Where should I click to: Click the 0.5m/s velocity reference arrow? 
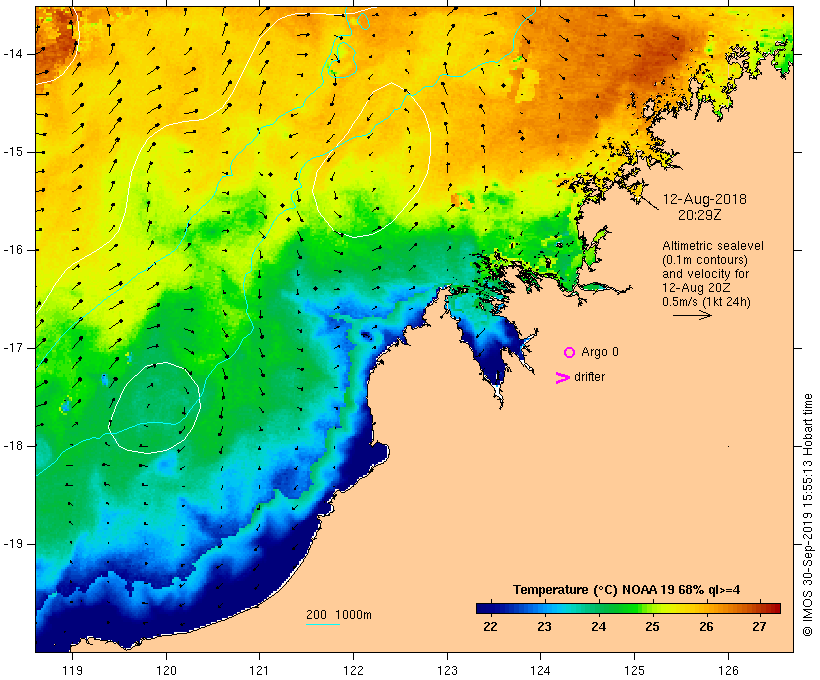click(x=692, y=315)
